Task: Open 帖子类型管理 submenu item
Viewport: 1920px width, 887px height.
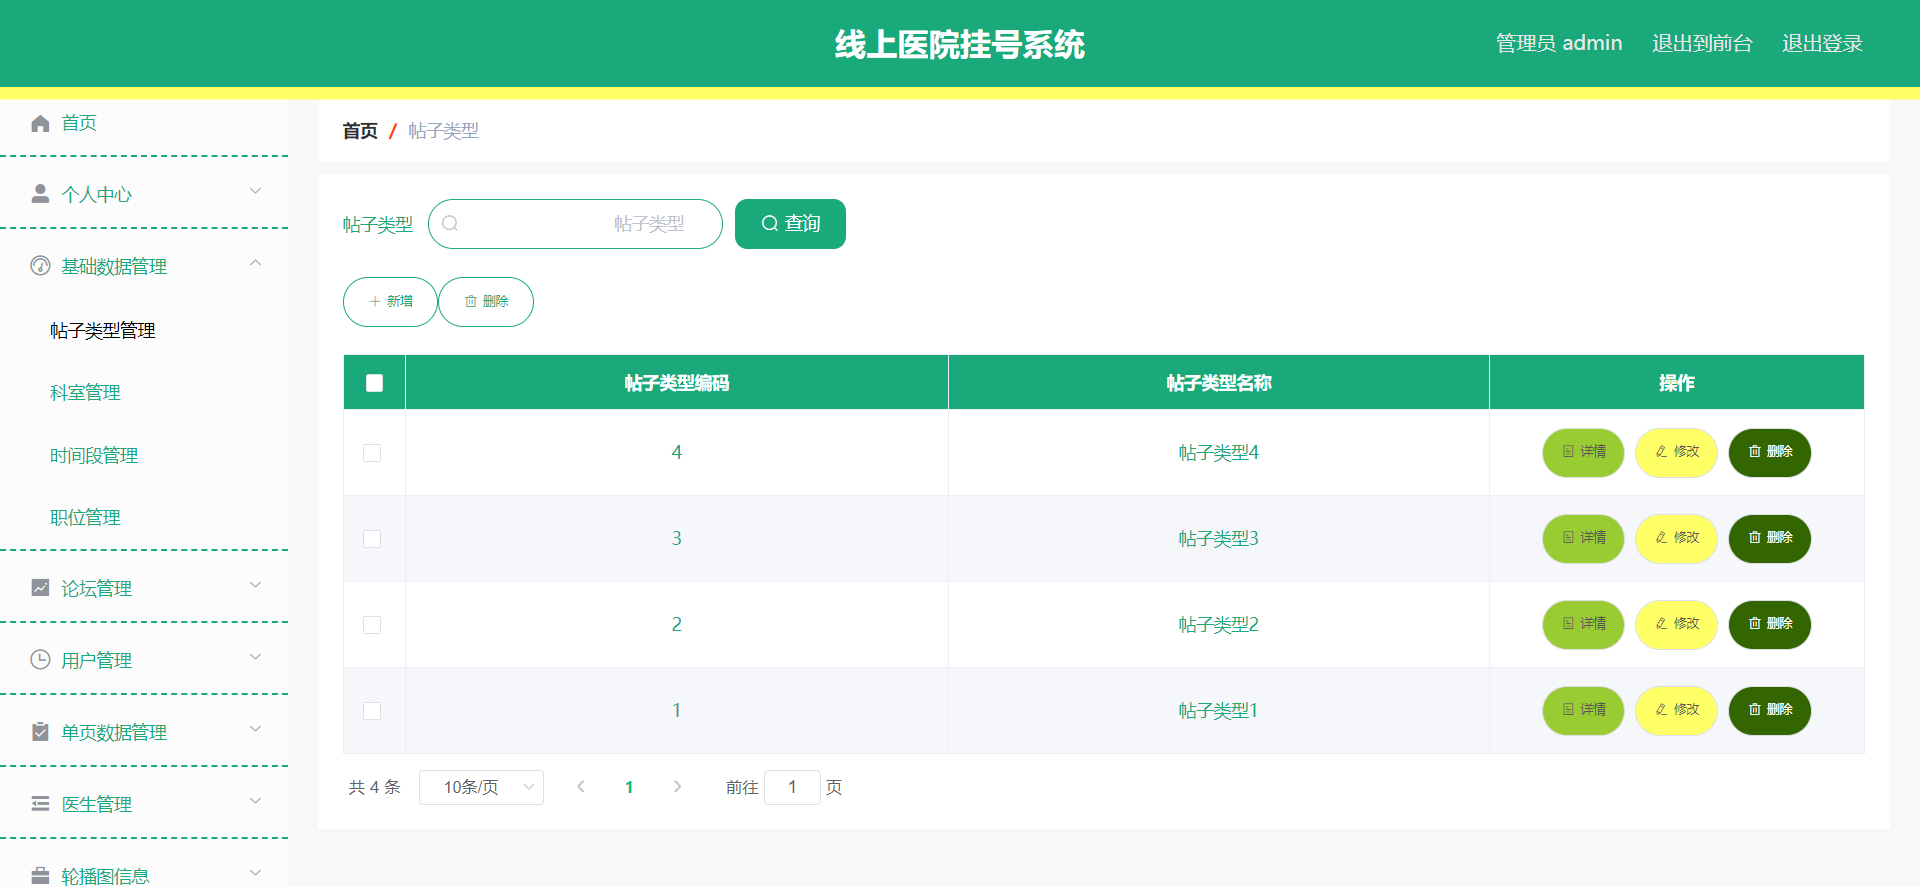Action: (x=103, y=331)
